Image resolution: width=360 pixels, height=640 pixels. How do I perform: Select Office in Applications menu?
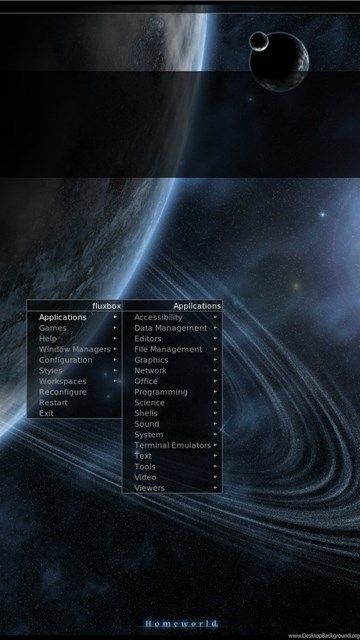pos(172,381)
